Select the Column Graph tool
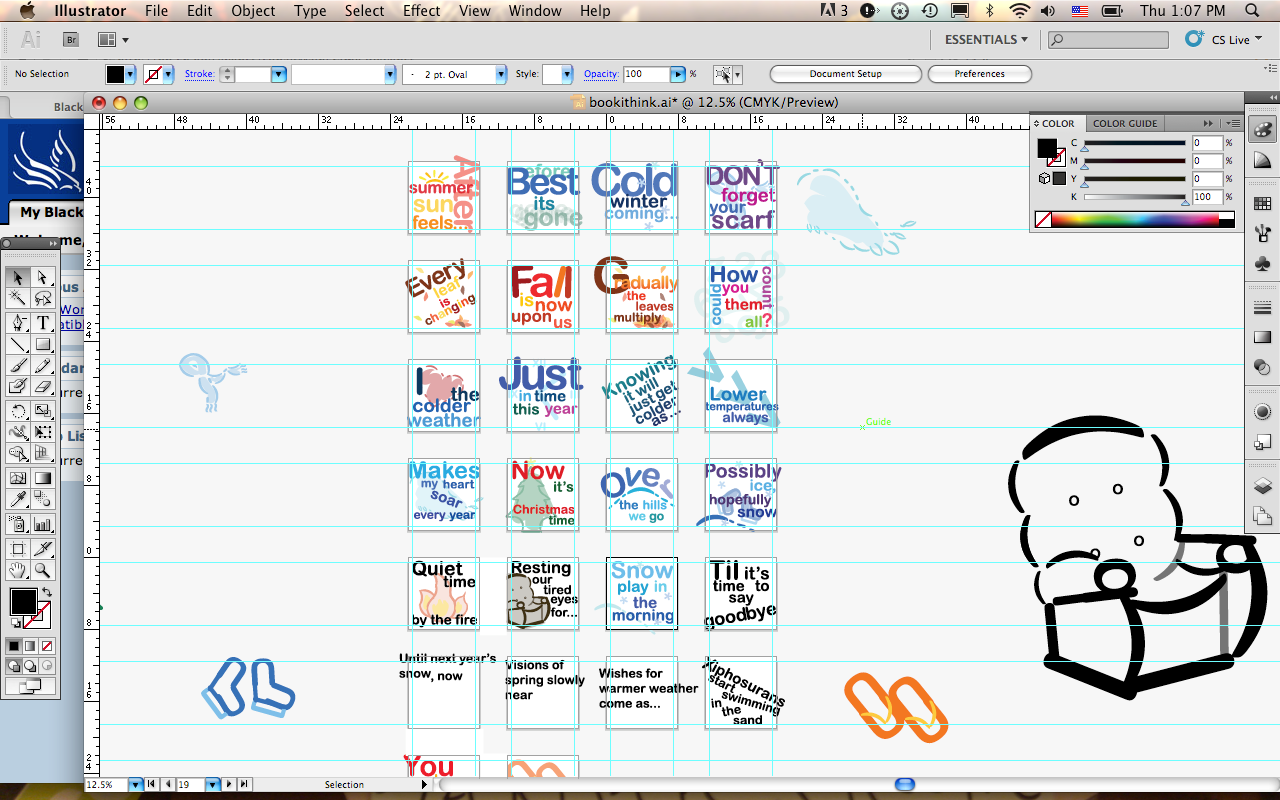Image resolution: width=1280 pixels, height=800 pixels. (x=43, y=523)
